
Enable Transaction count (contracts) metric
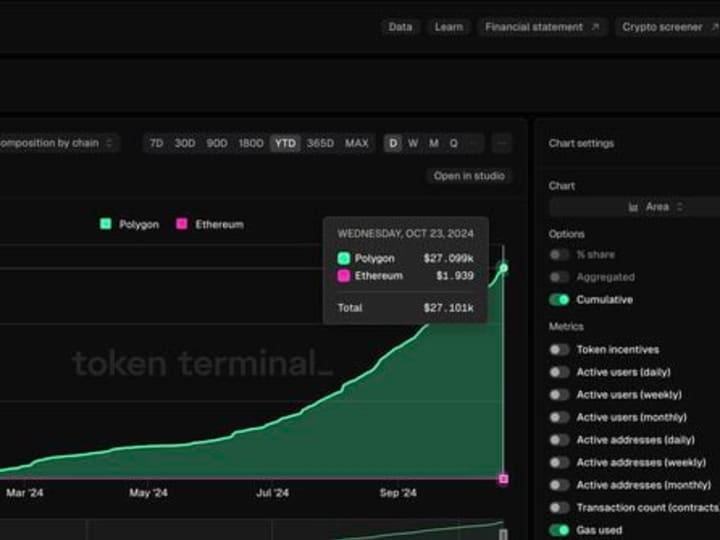tap(559, 507)
